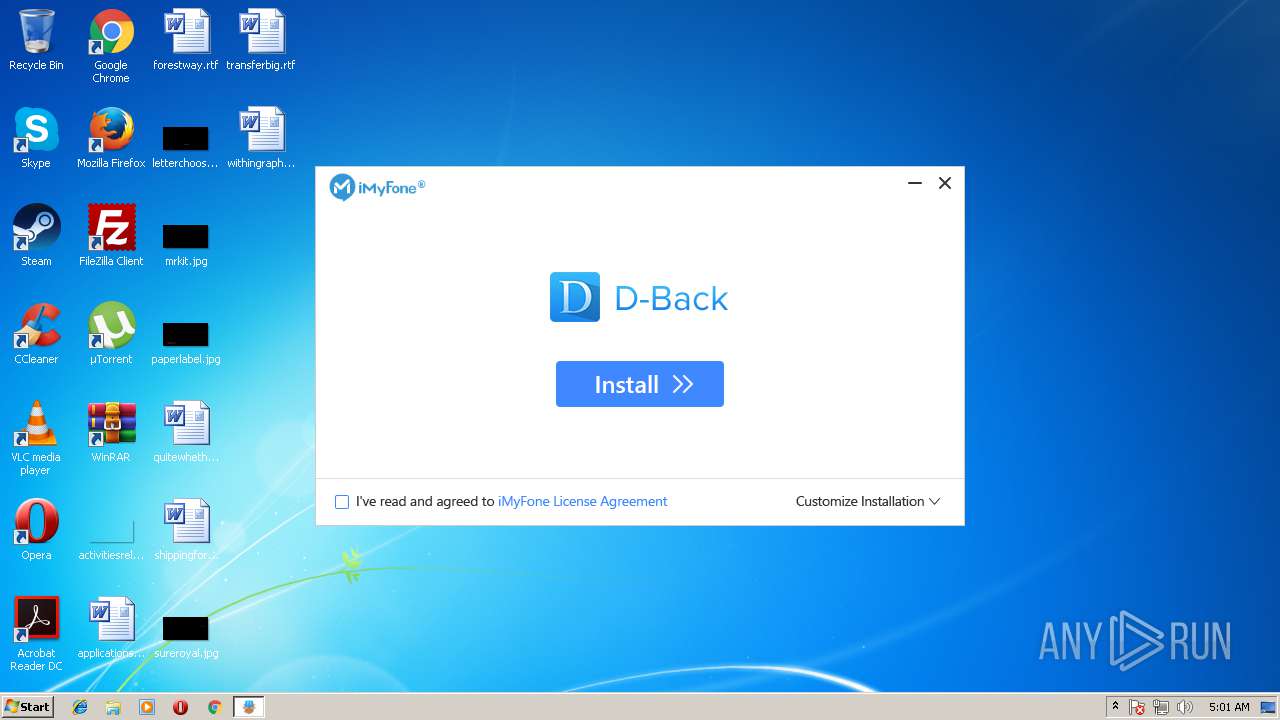Open network tray icon
Viewport: 1280px width, 720px height.
click(1161, 707)
